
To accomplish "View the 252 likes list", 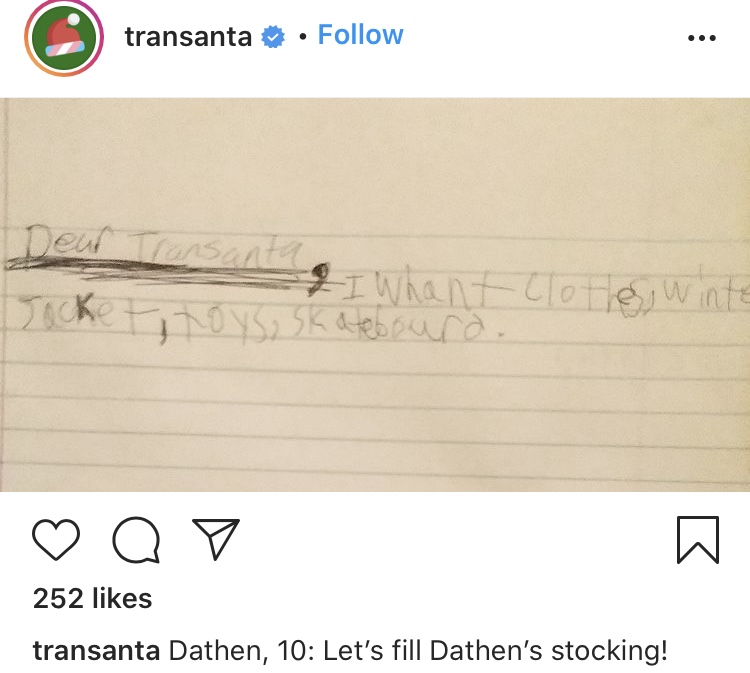I will pos(92,598).
